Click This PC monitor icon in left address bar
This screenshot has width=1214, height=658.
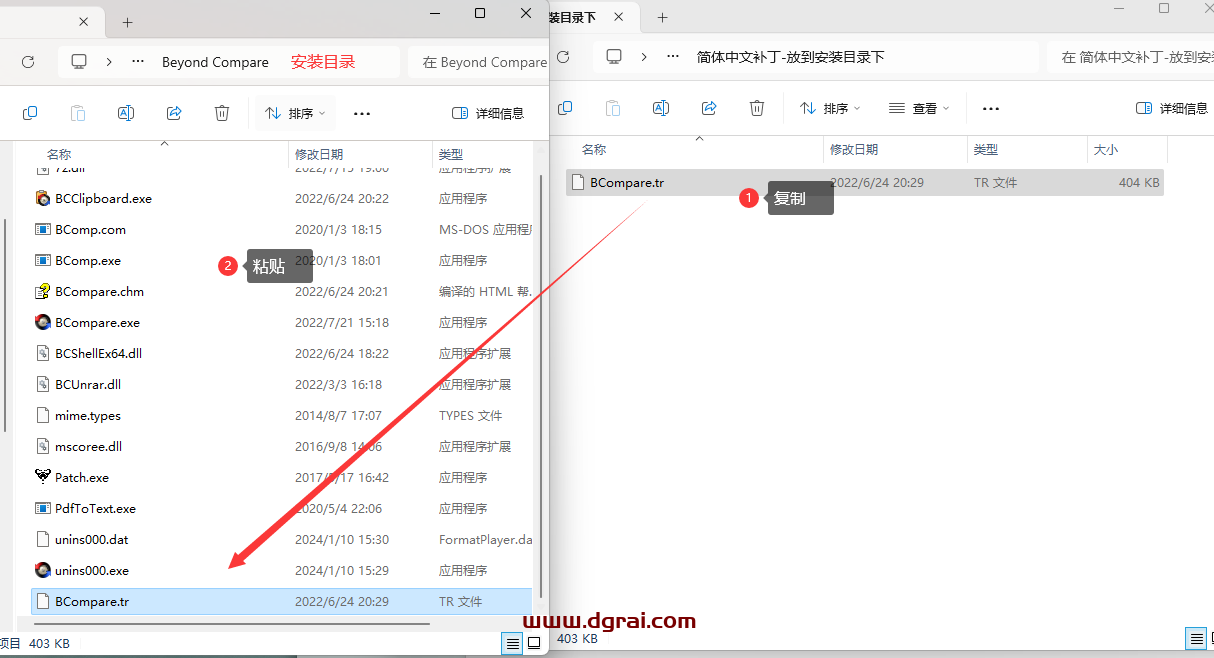(79, 62)
